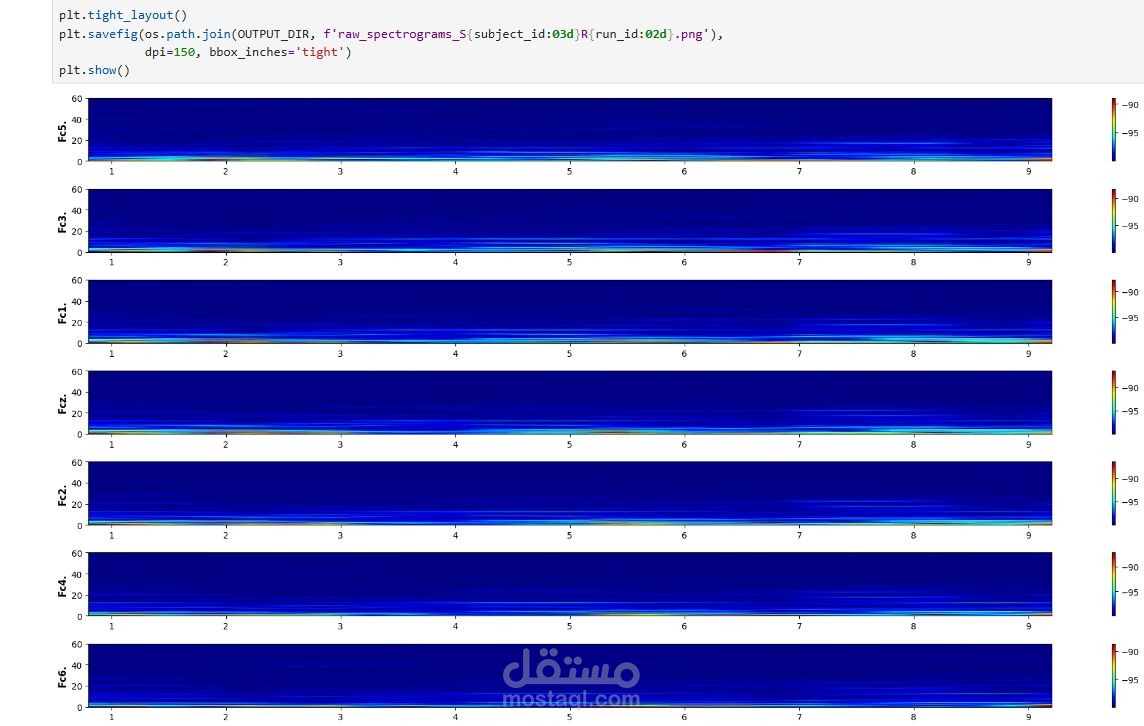This screenshot has width=1144, height=726.
Task: Click the Fc4. plot colorbar
Action: click(x=1114, y=584)
